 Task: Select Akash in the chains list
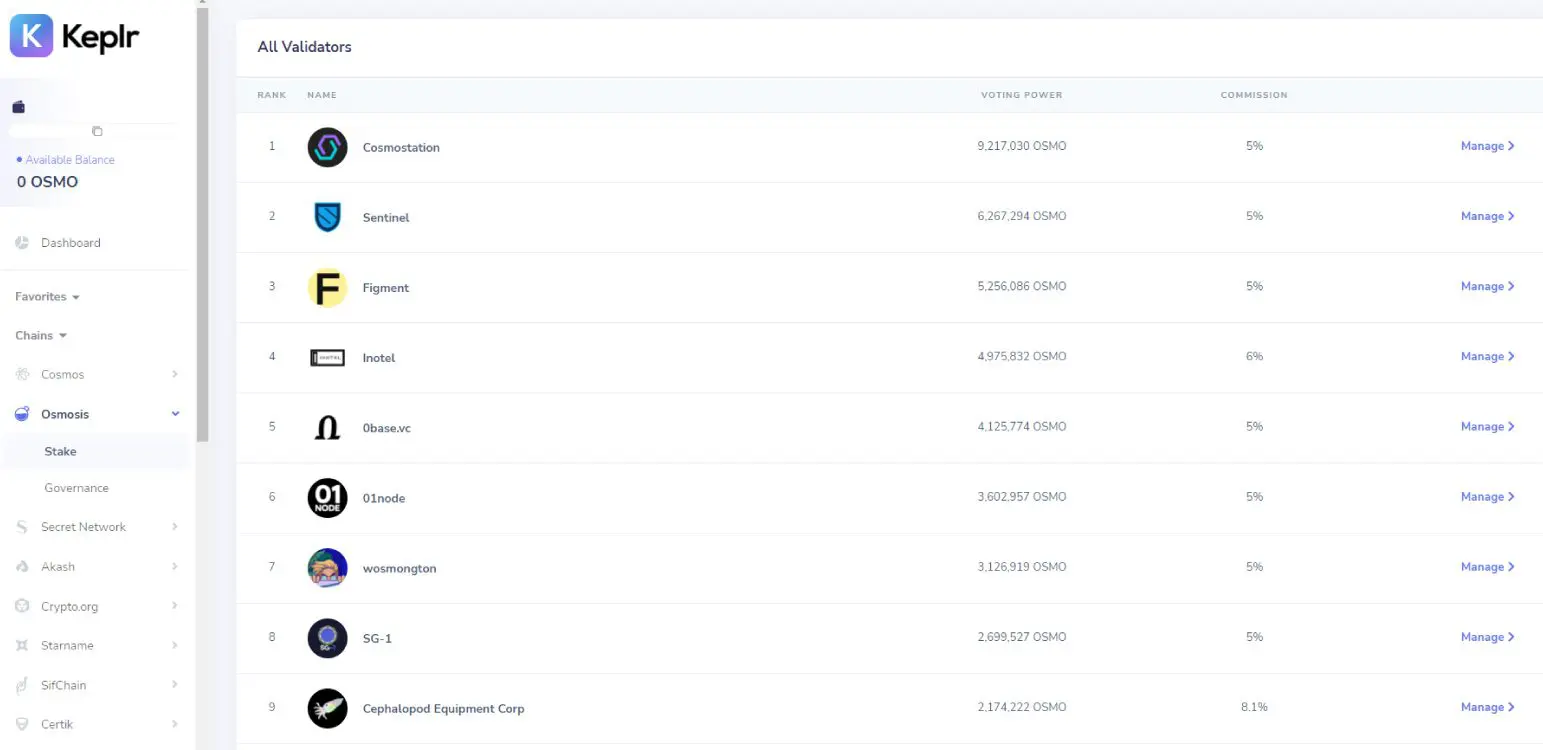pos(58,567)
